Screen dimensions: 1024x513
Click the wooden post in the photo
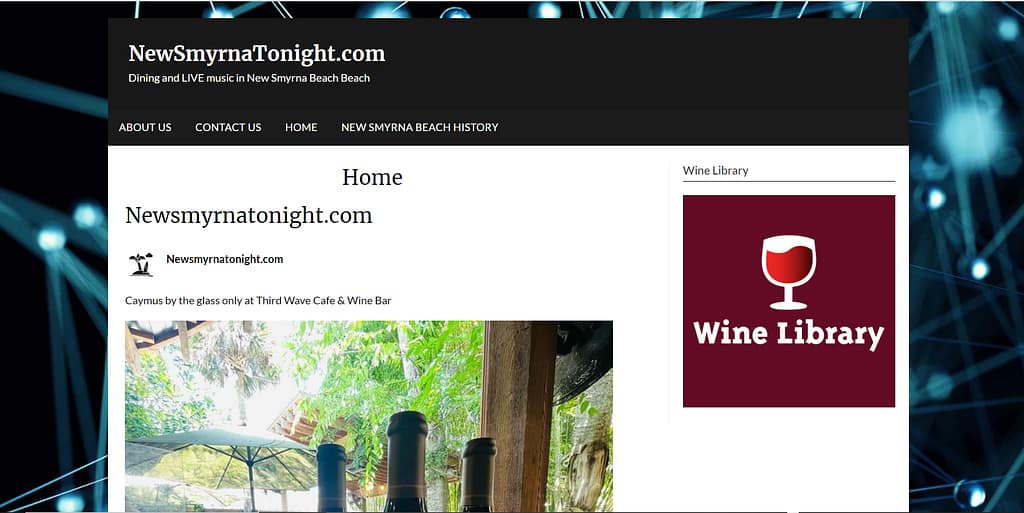point(519,416)
